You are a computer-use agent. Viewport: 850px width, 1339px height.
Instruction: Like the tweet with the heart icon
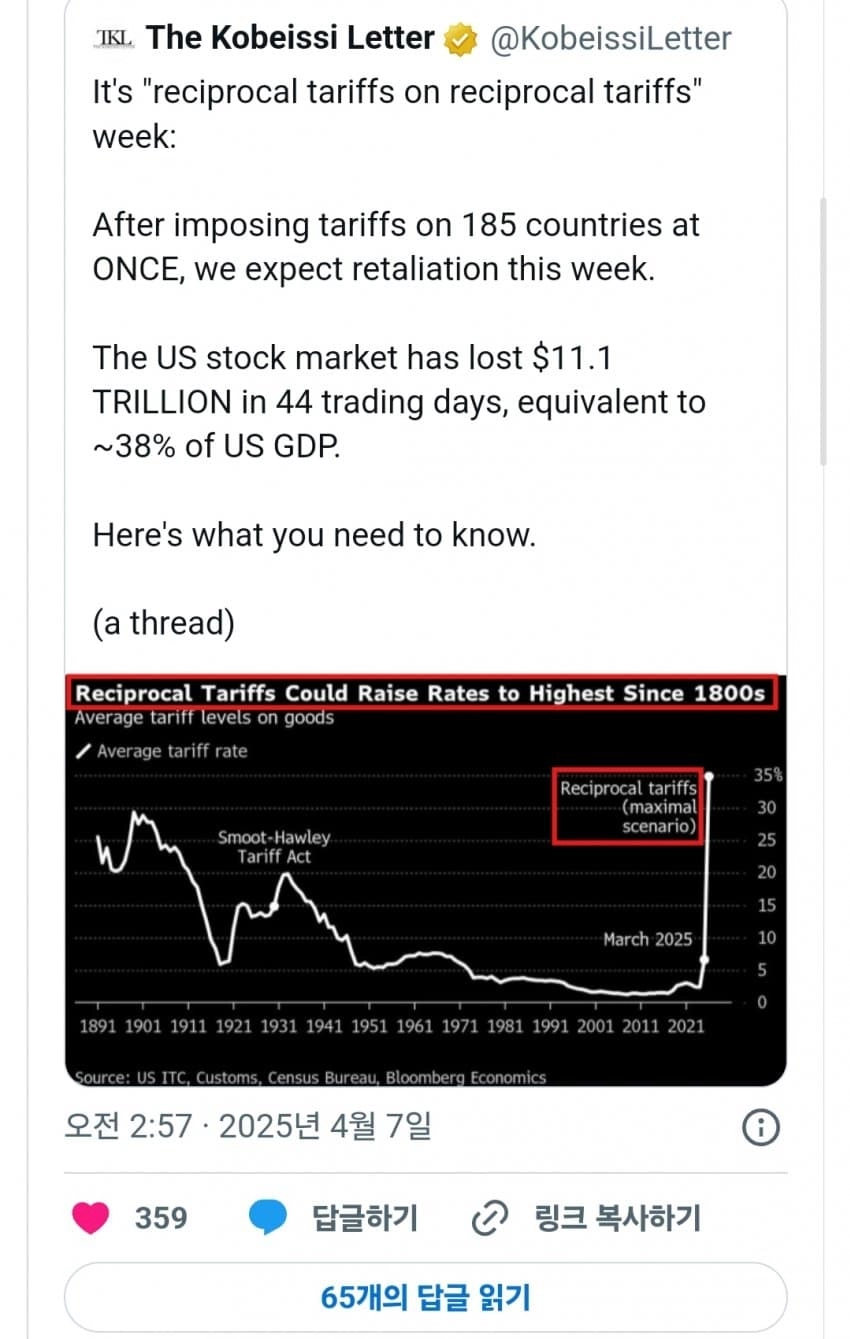point(91,1217)
